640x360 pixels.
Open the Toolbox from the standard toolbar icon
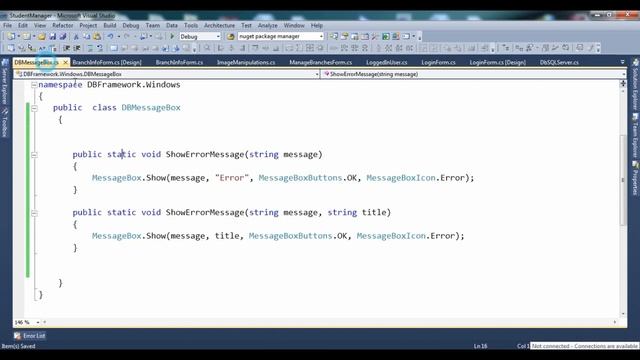pyautogui.click(x=375, y=37)
